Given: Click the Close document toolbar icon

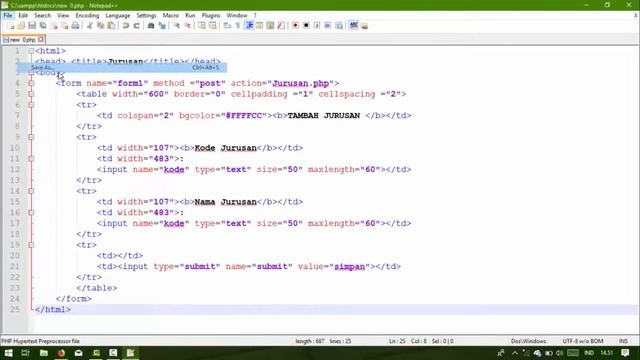Looking at the screenshot, I should [54, 26].
